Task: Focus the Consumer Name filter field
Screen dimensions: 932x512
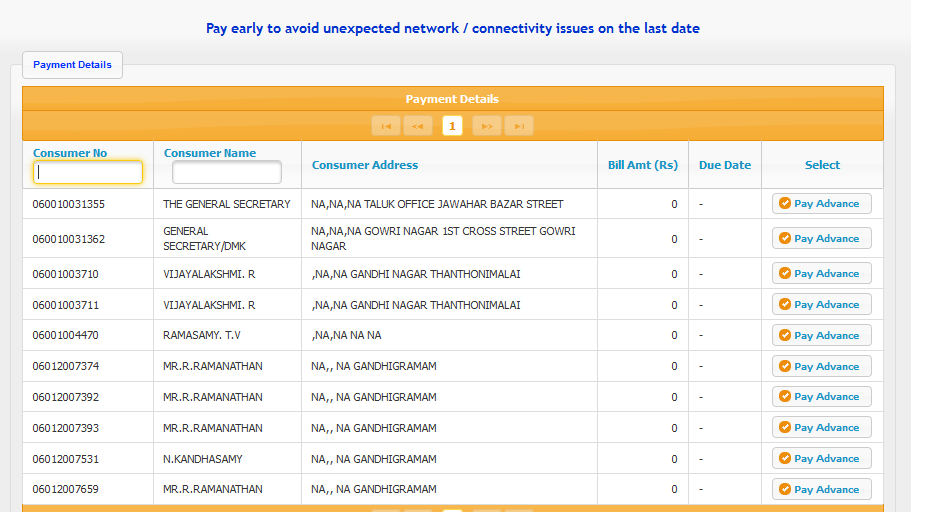Action: click(227, 173)
